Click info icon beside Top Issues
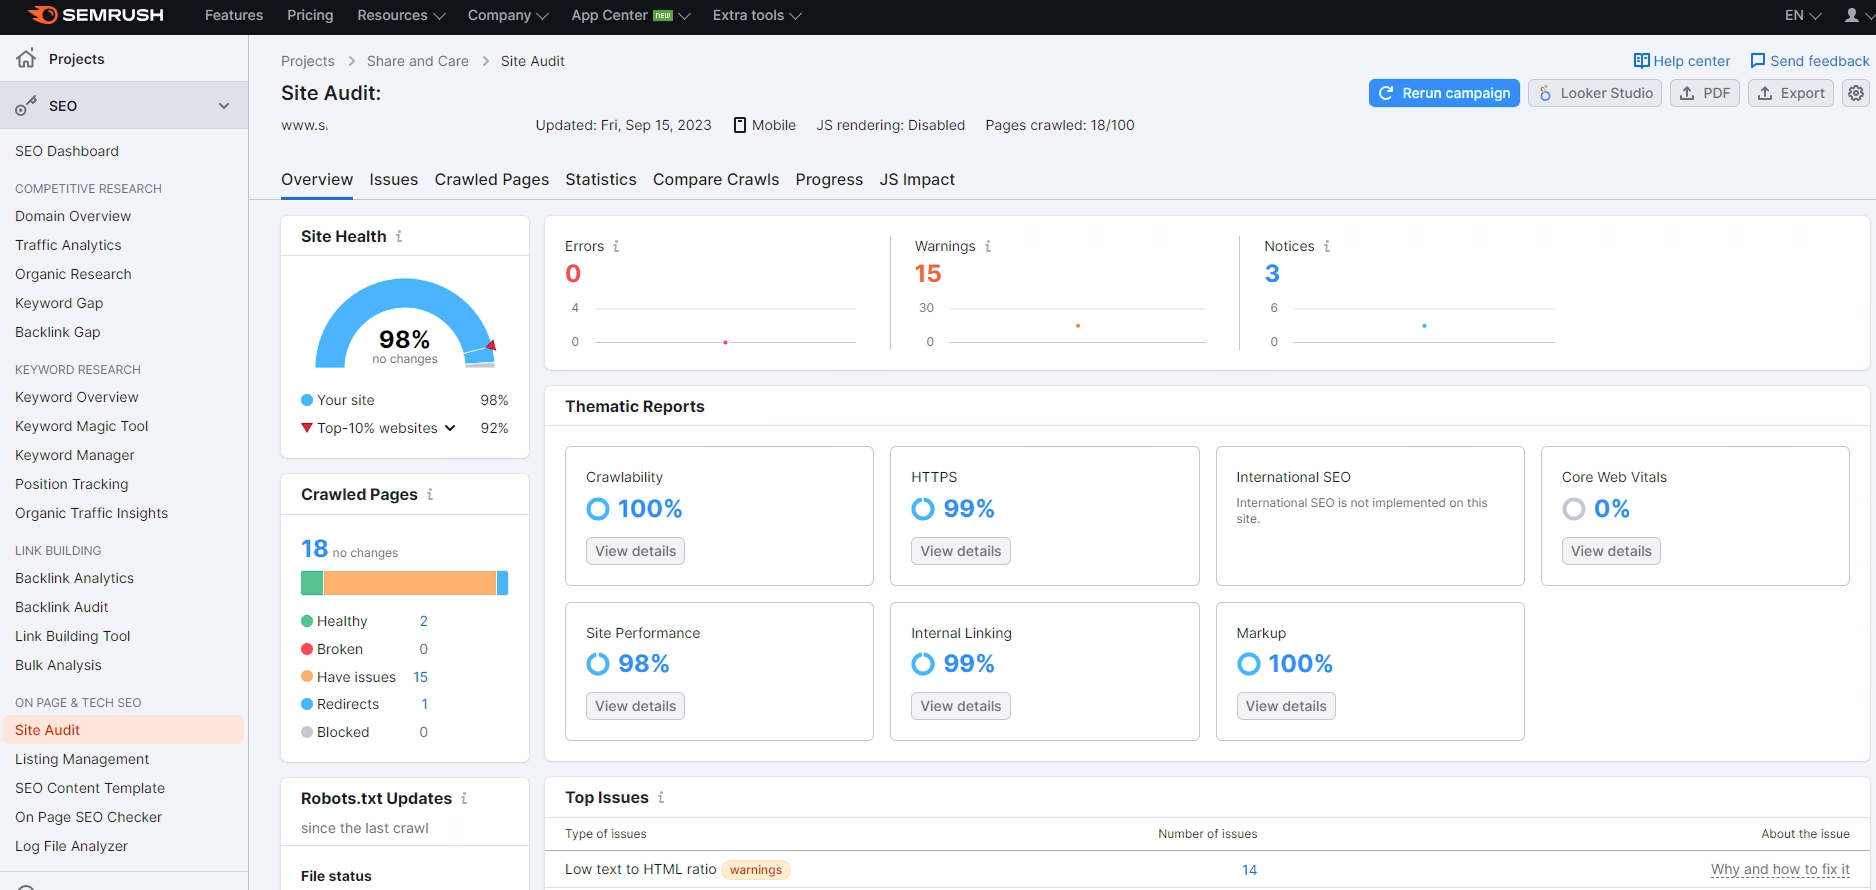The height and width of the screenshot is (890, 1876). pos(661,797)
